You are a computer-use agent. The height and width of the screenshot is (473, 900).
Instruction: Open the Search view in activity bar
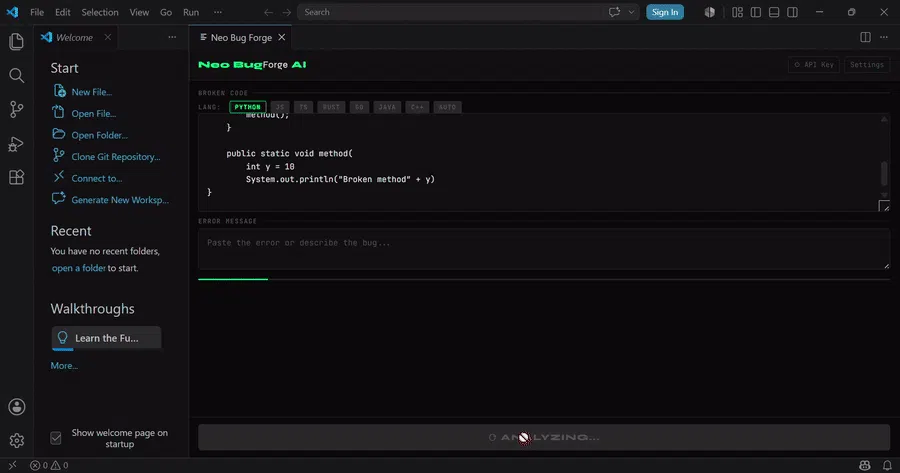[16, 75]
